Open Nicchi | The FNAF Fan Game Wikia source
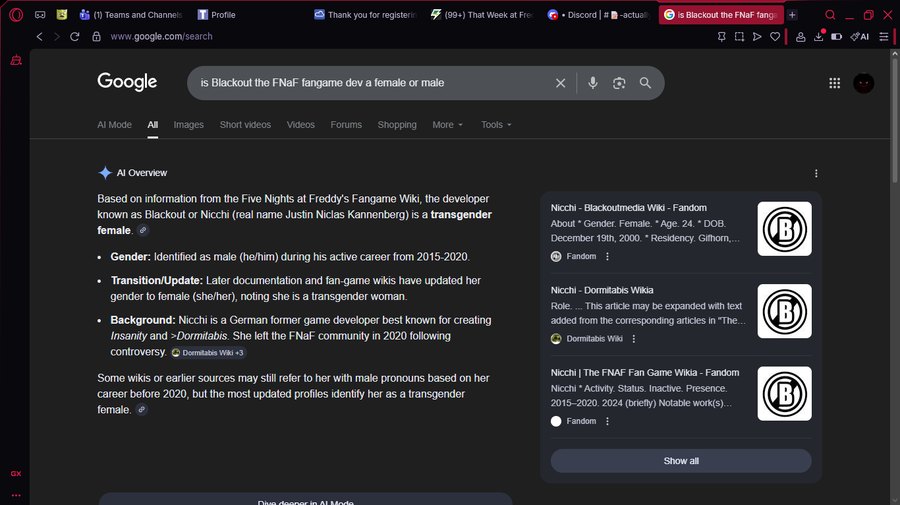The image size is (900, 505). point(645,372)
